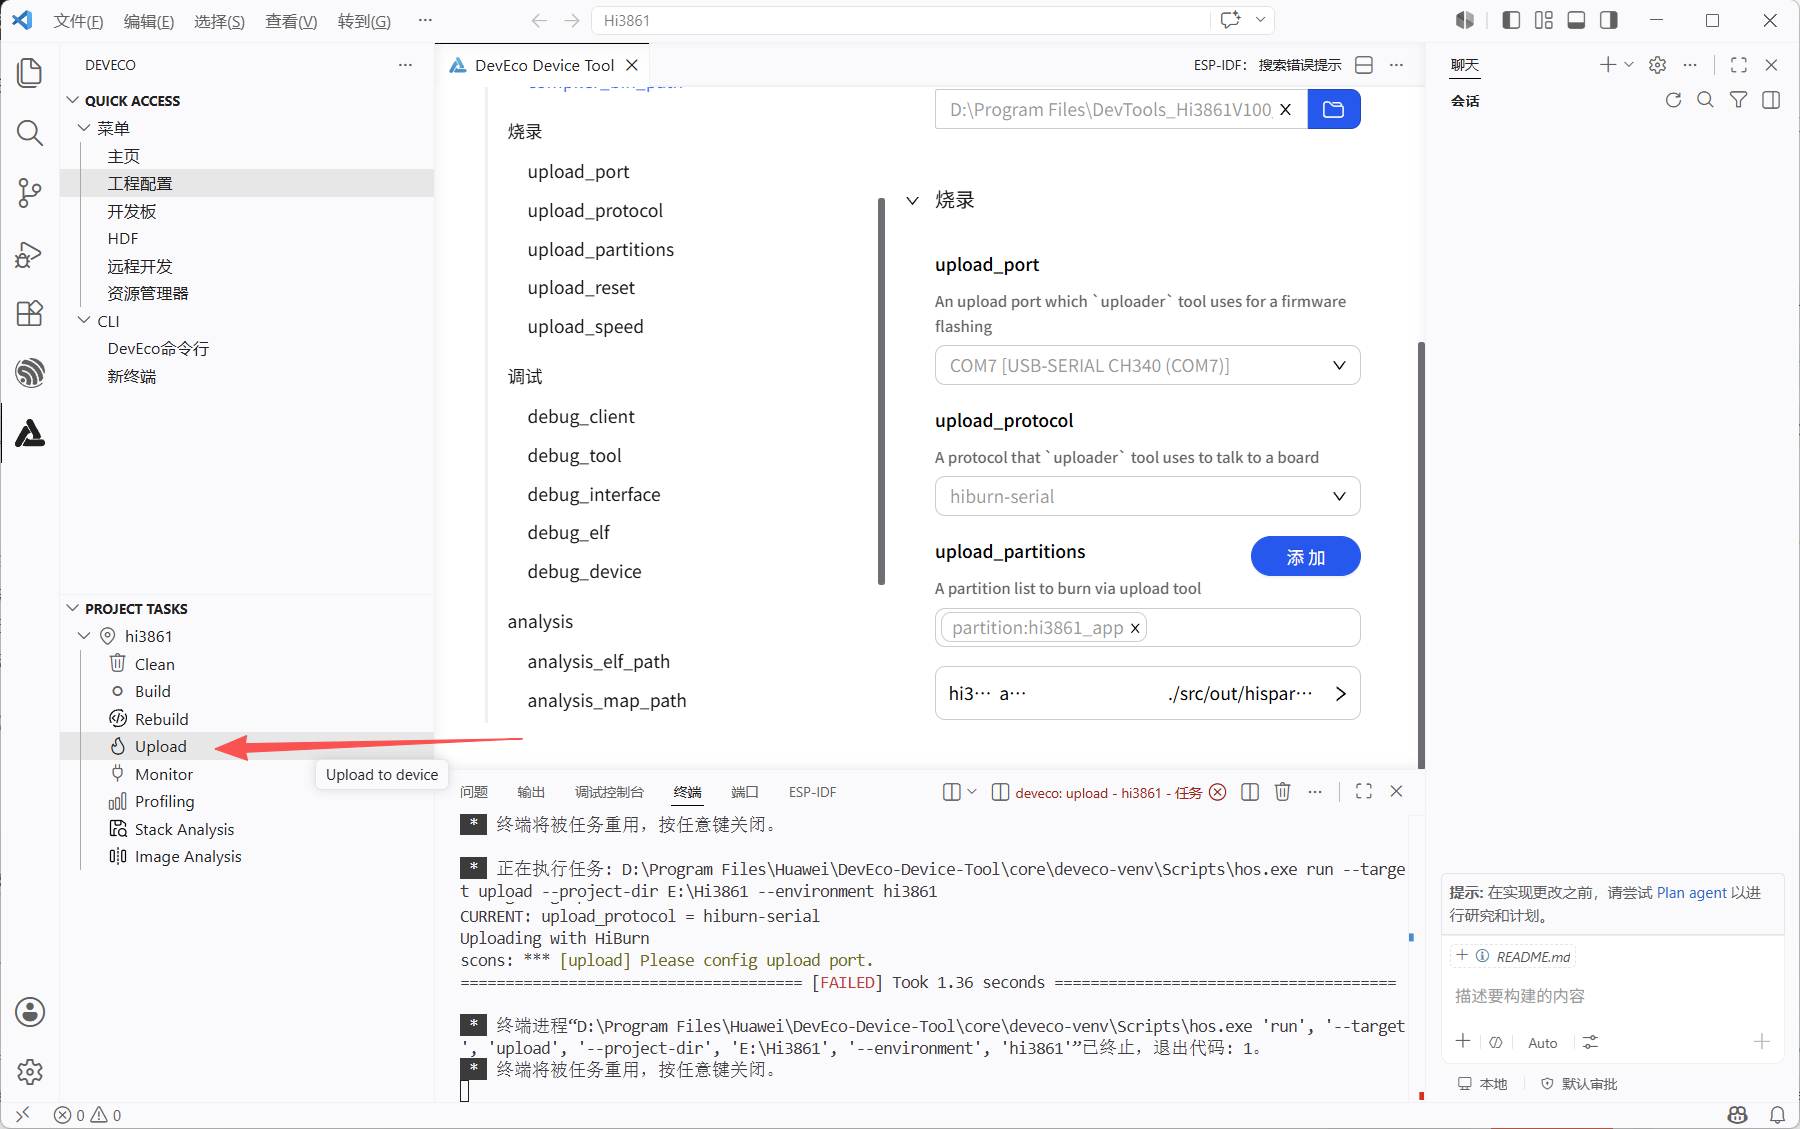1800x1129 pixels.
Task: Open the upload_protocol hiburn-serial dropdown
Action: coord(1147,496)
